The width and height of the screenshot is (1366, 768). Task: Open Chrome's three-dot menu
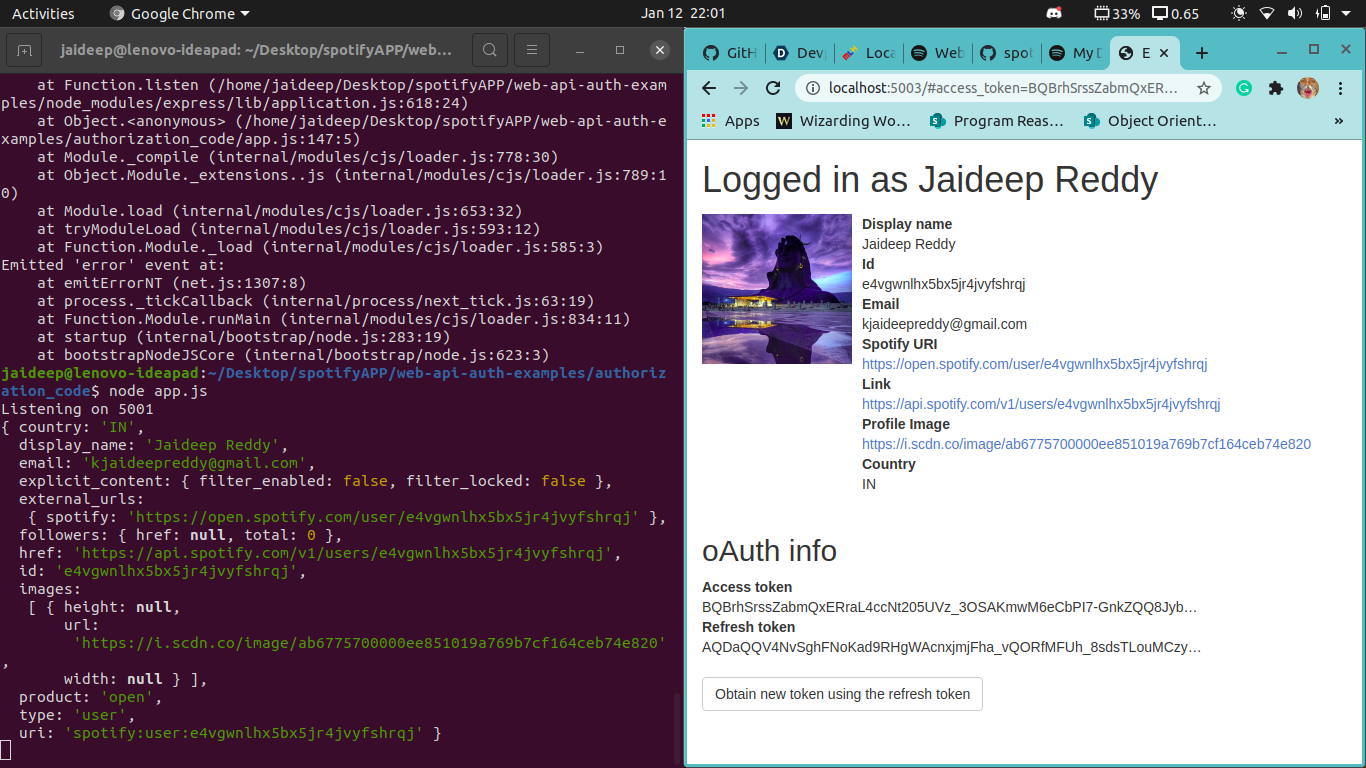click(x=1340, y=88)
